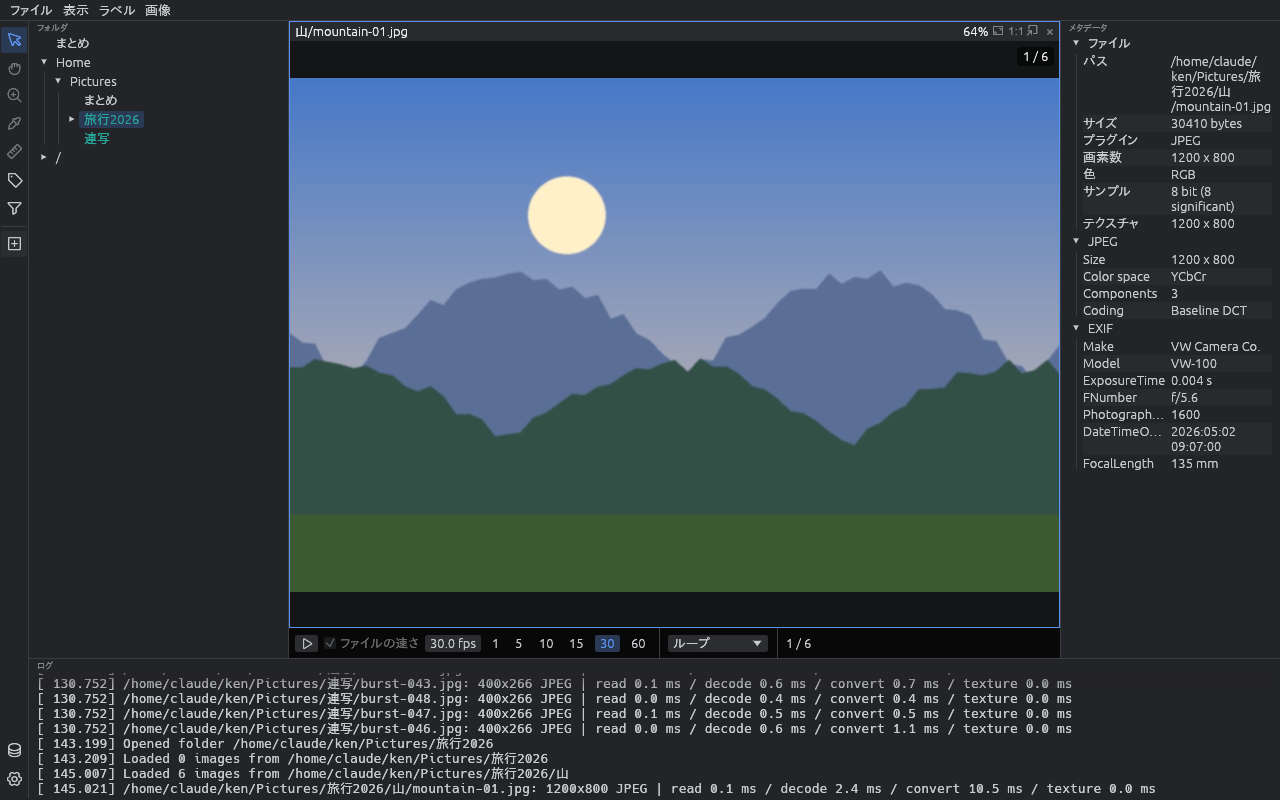Open the ファイル menu

[x=30, y=10]
